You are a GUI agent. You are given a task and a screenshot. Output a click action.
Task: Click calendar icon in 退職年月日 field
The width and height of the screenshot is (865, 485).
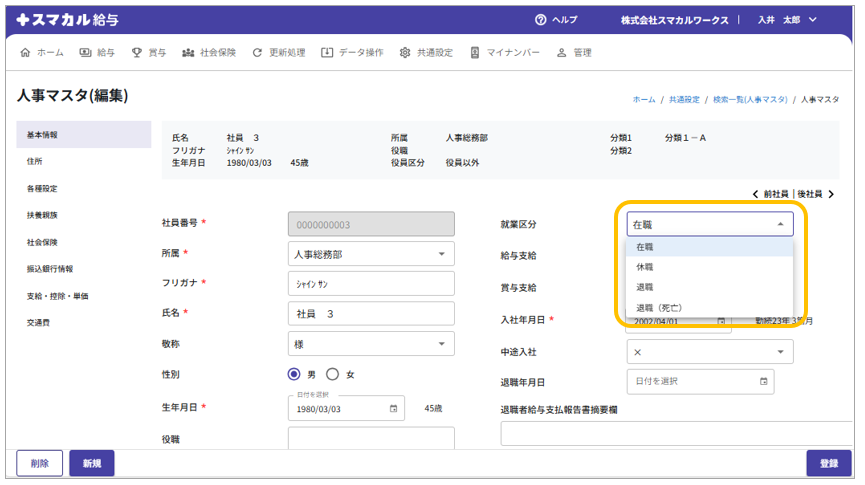(x=764, y=381)
